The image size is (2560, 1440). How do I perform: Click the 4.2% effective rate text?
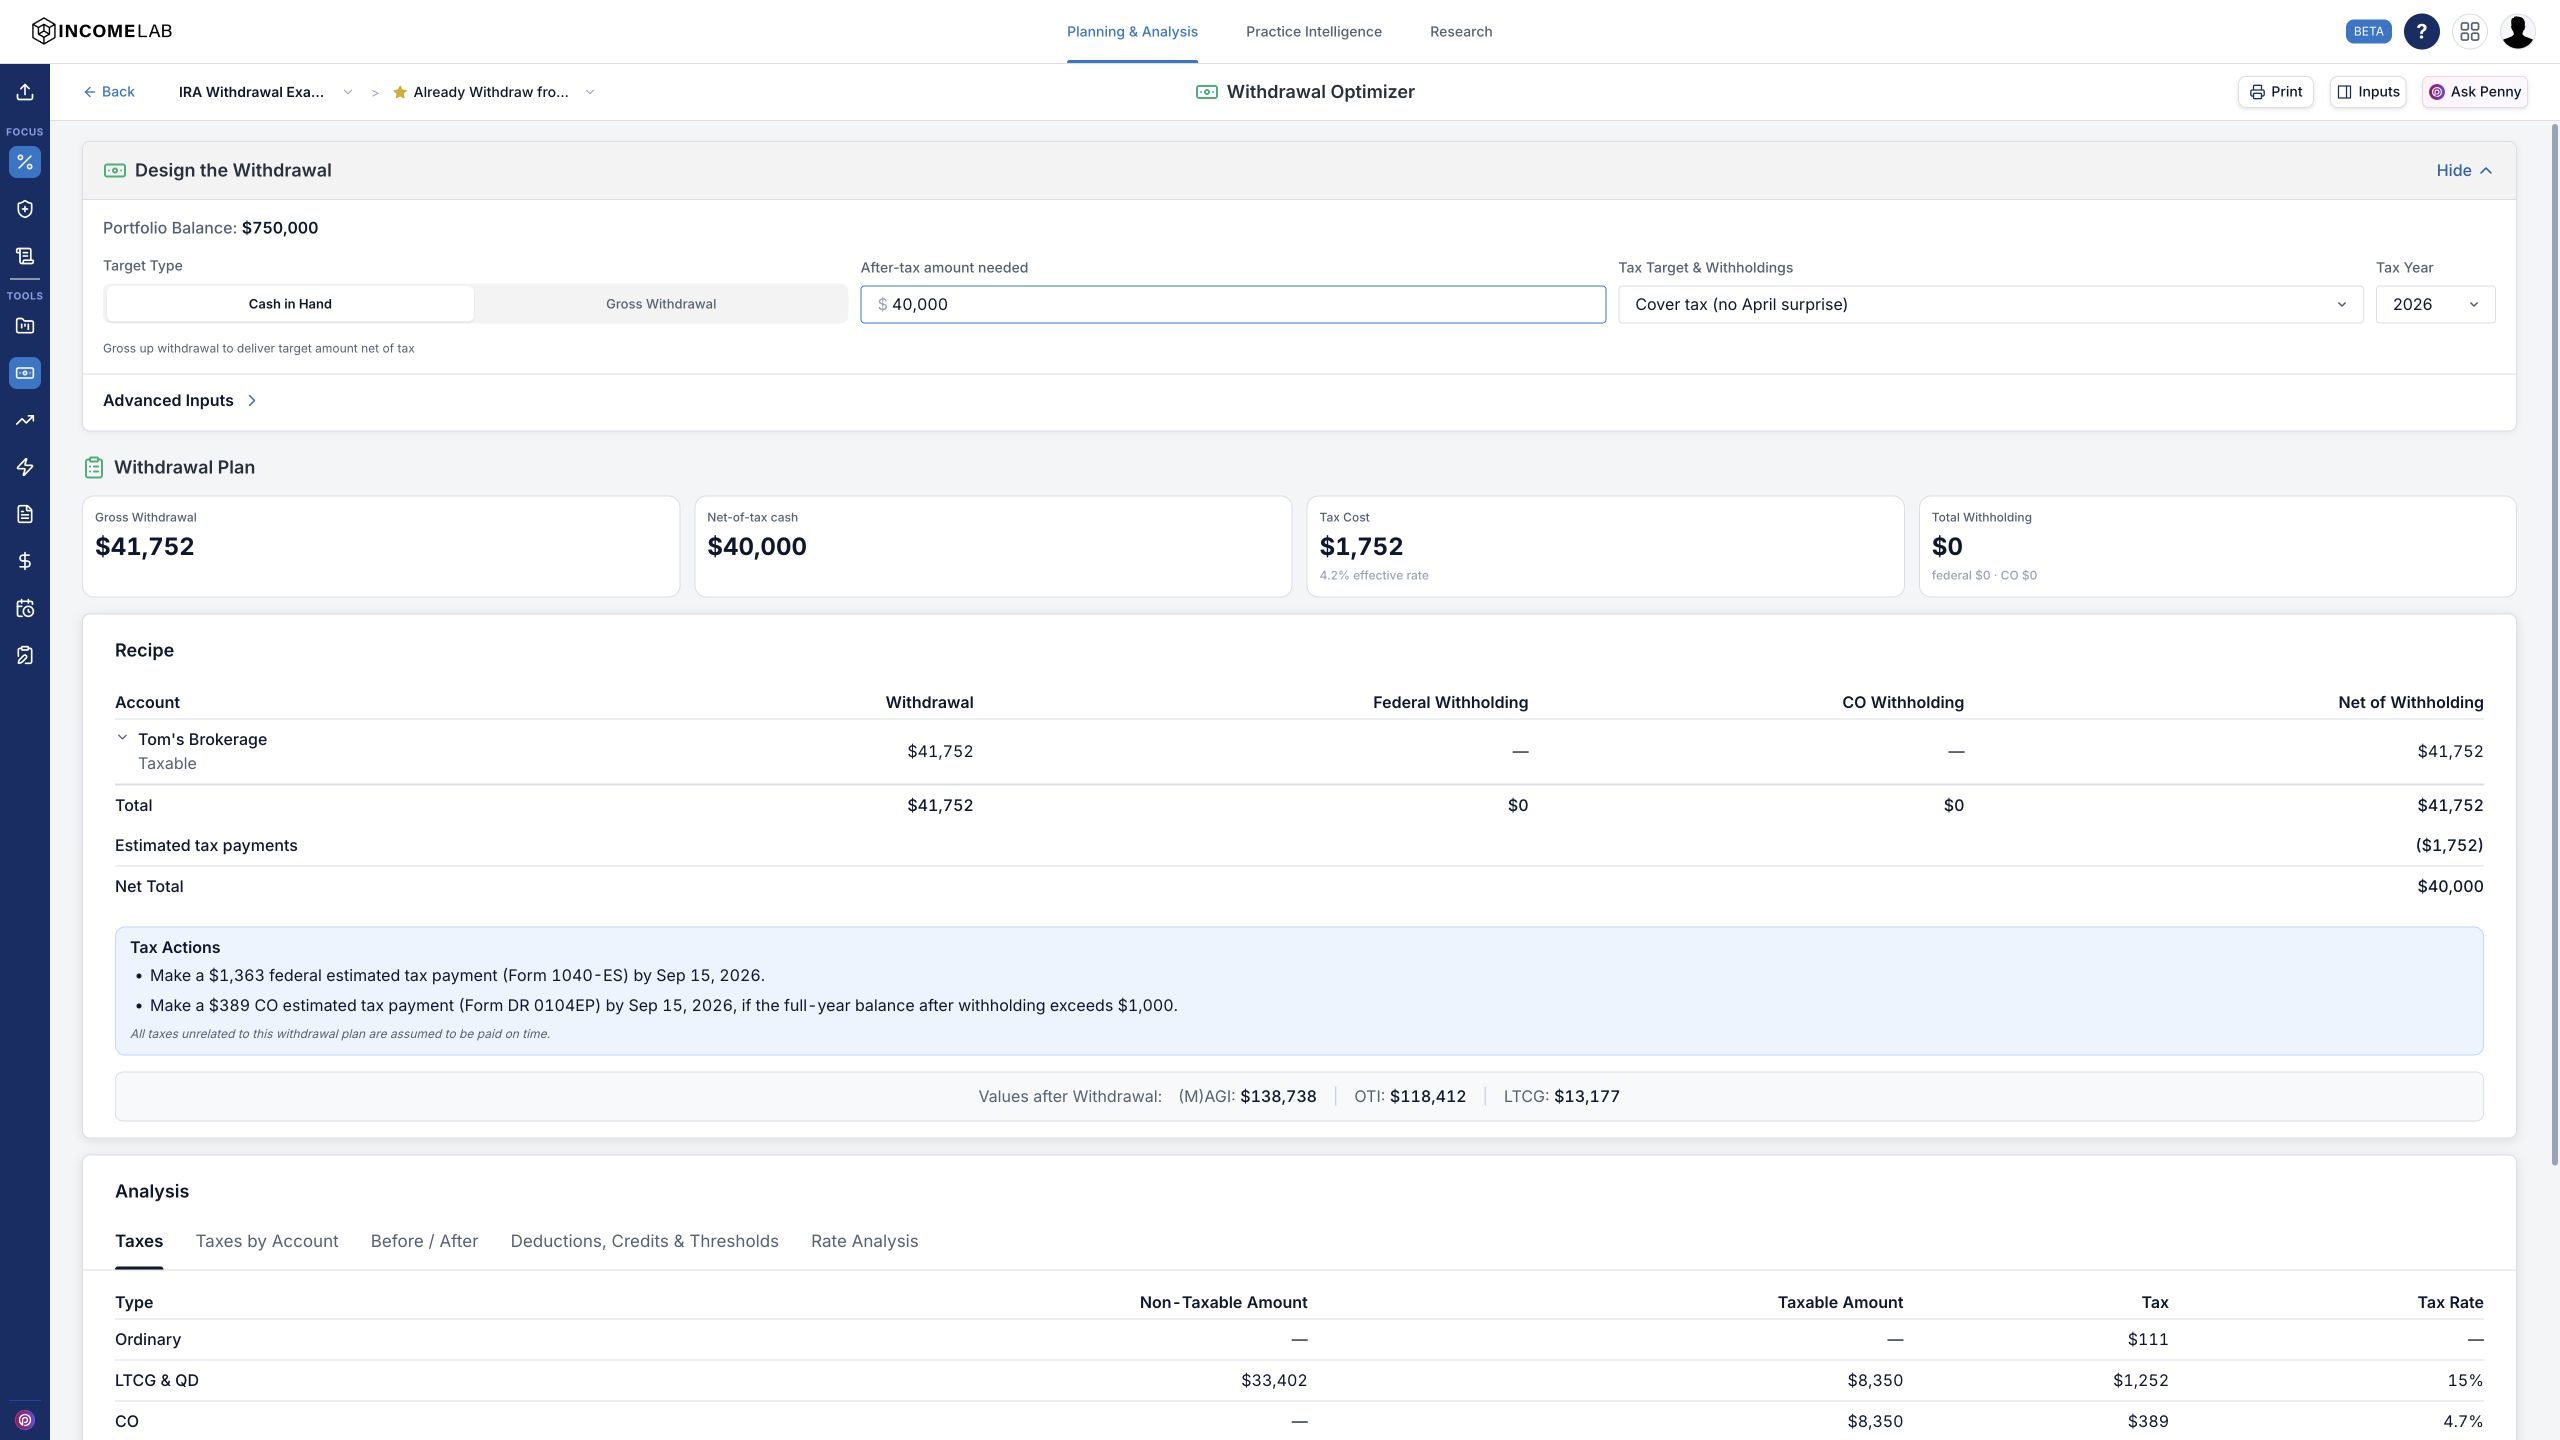[1373, 575]
